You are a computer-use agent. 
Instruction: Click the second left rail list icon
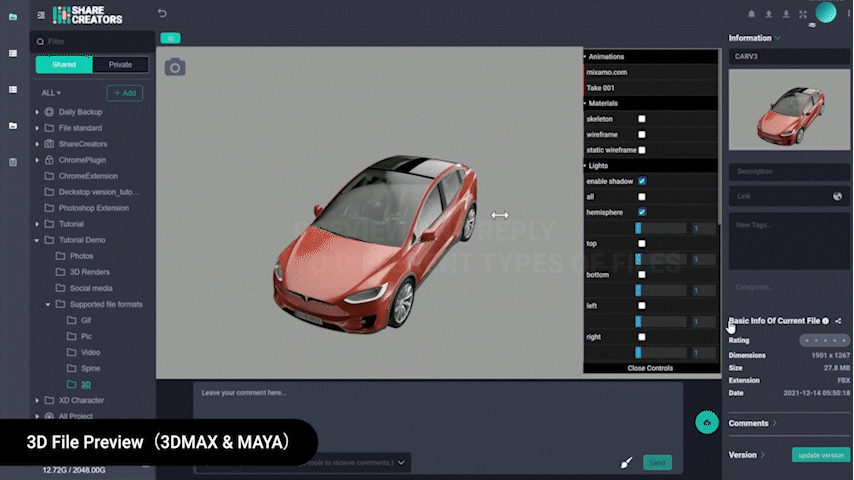click(x=13, y=53)
